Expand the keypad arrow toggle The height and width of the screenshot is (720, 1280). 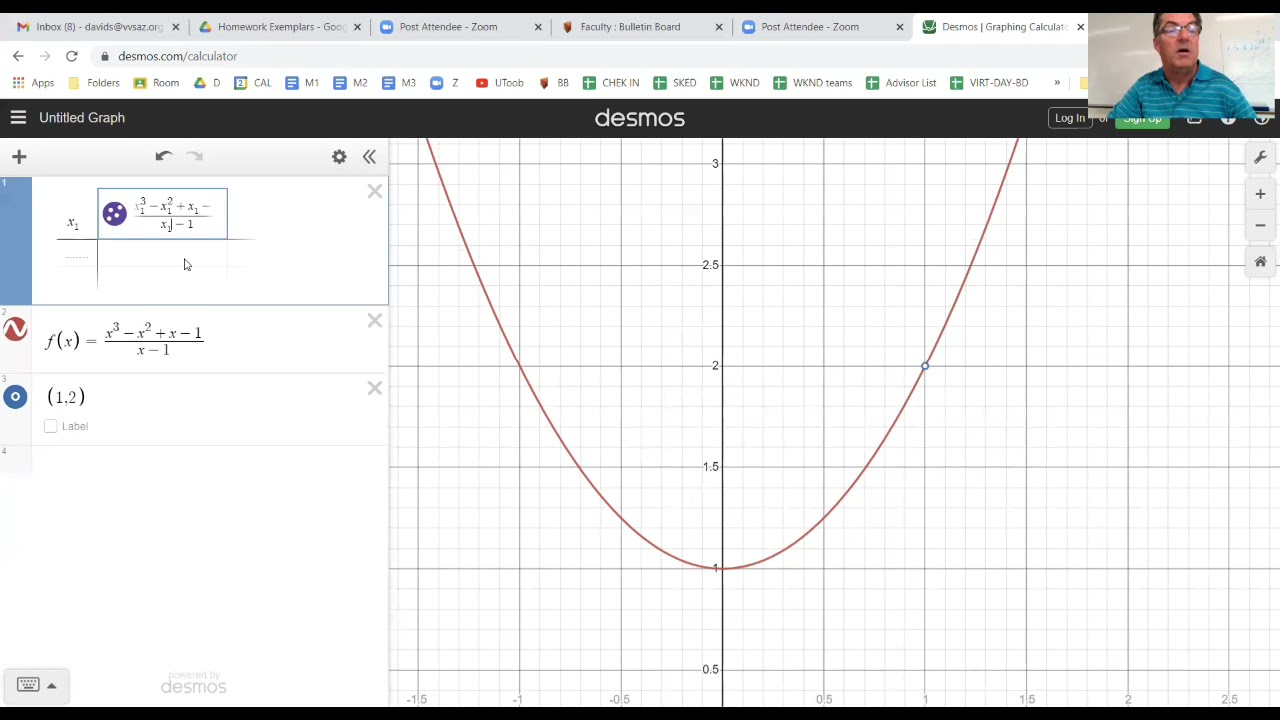pos(52,685)
